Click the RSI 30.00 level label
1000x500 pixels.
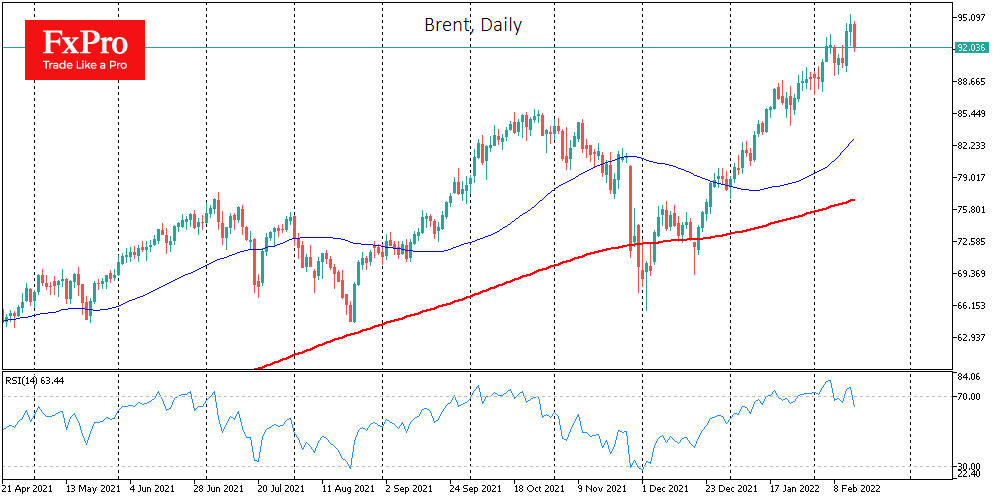point(966,467)
